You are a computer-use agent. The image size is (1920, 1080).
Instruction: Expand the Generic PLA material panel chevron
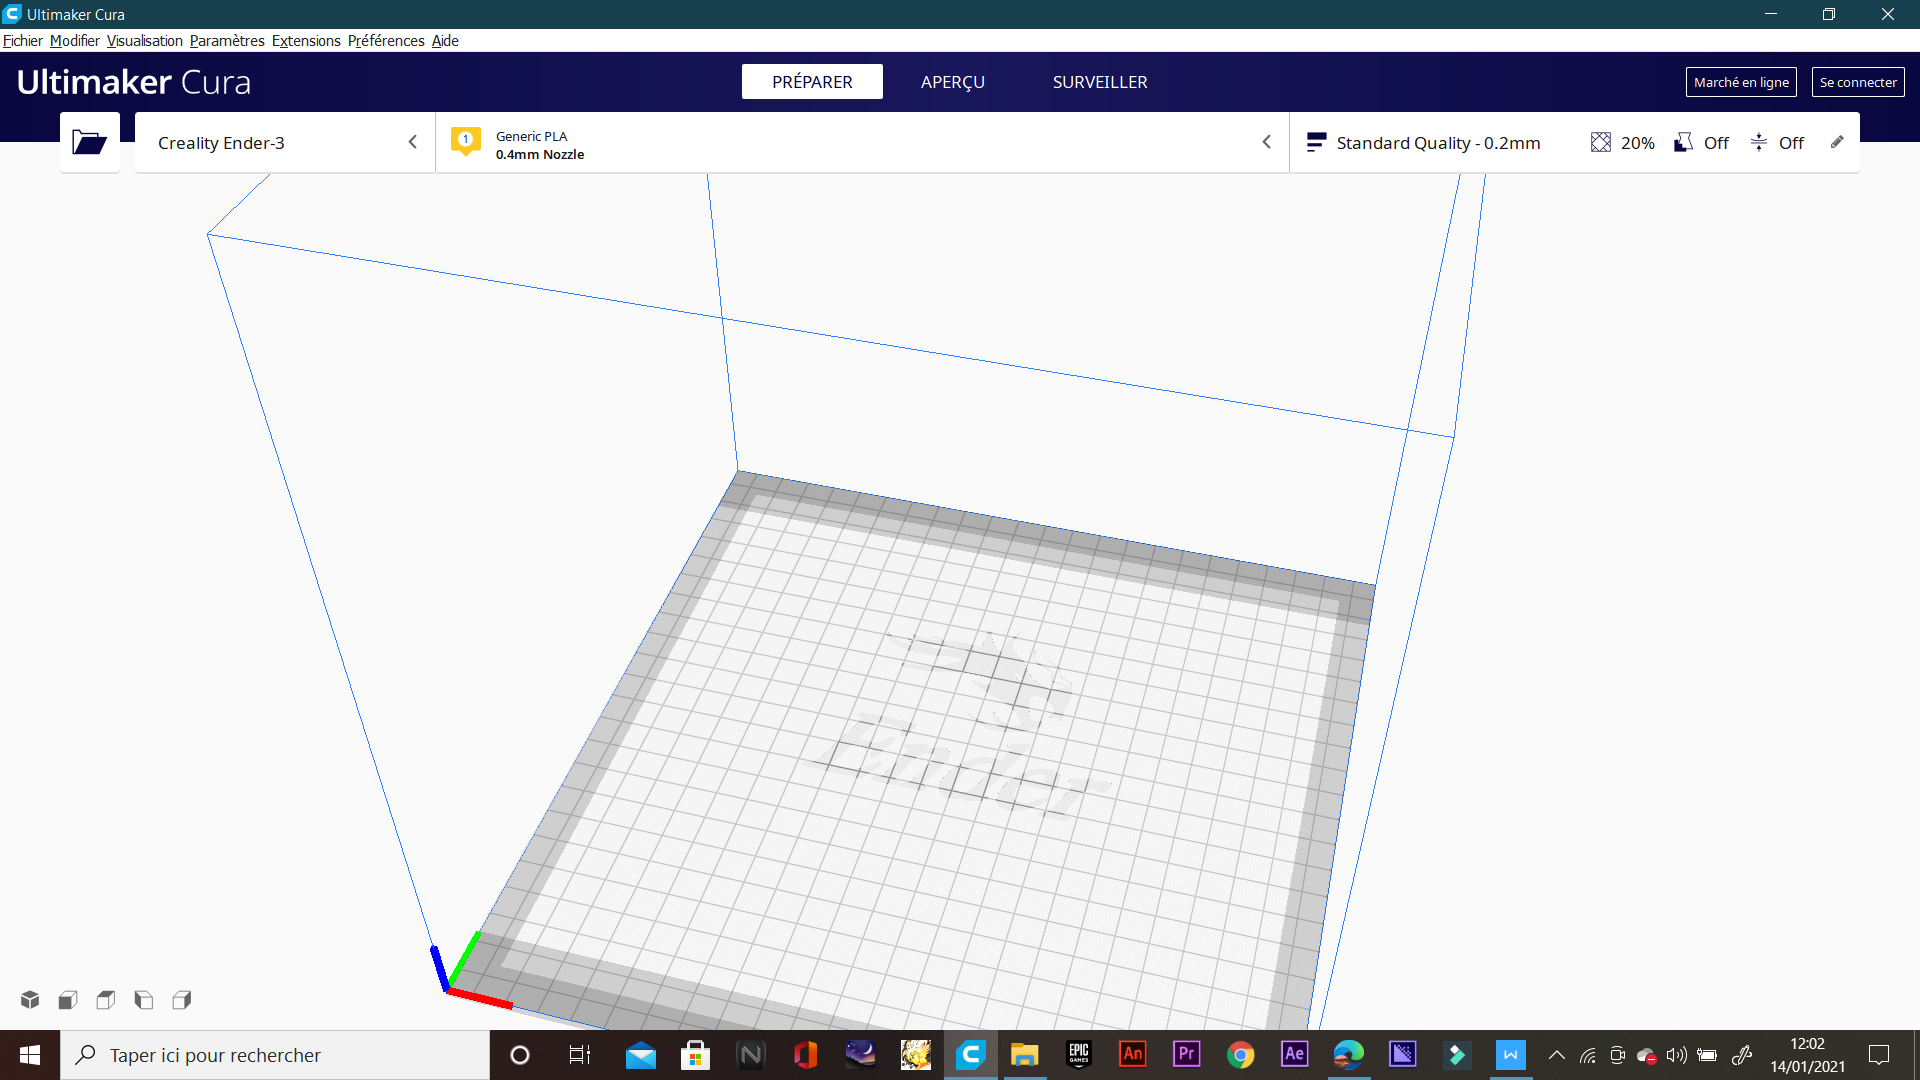1266,142
